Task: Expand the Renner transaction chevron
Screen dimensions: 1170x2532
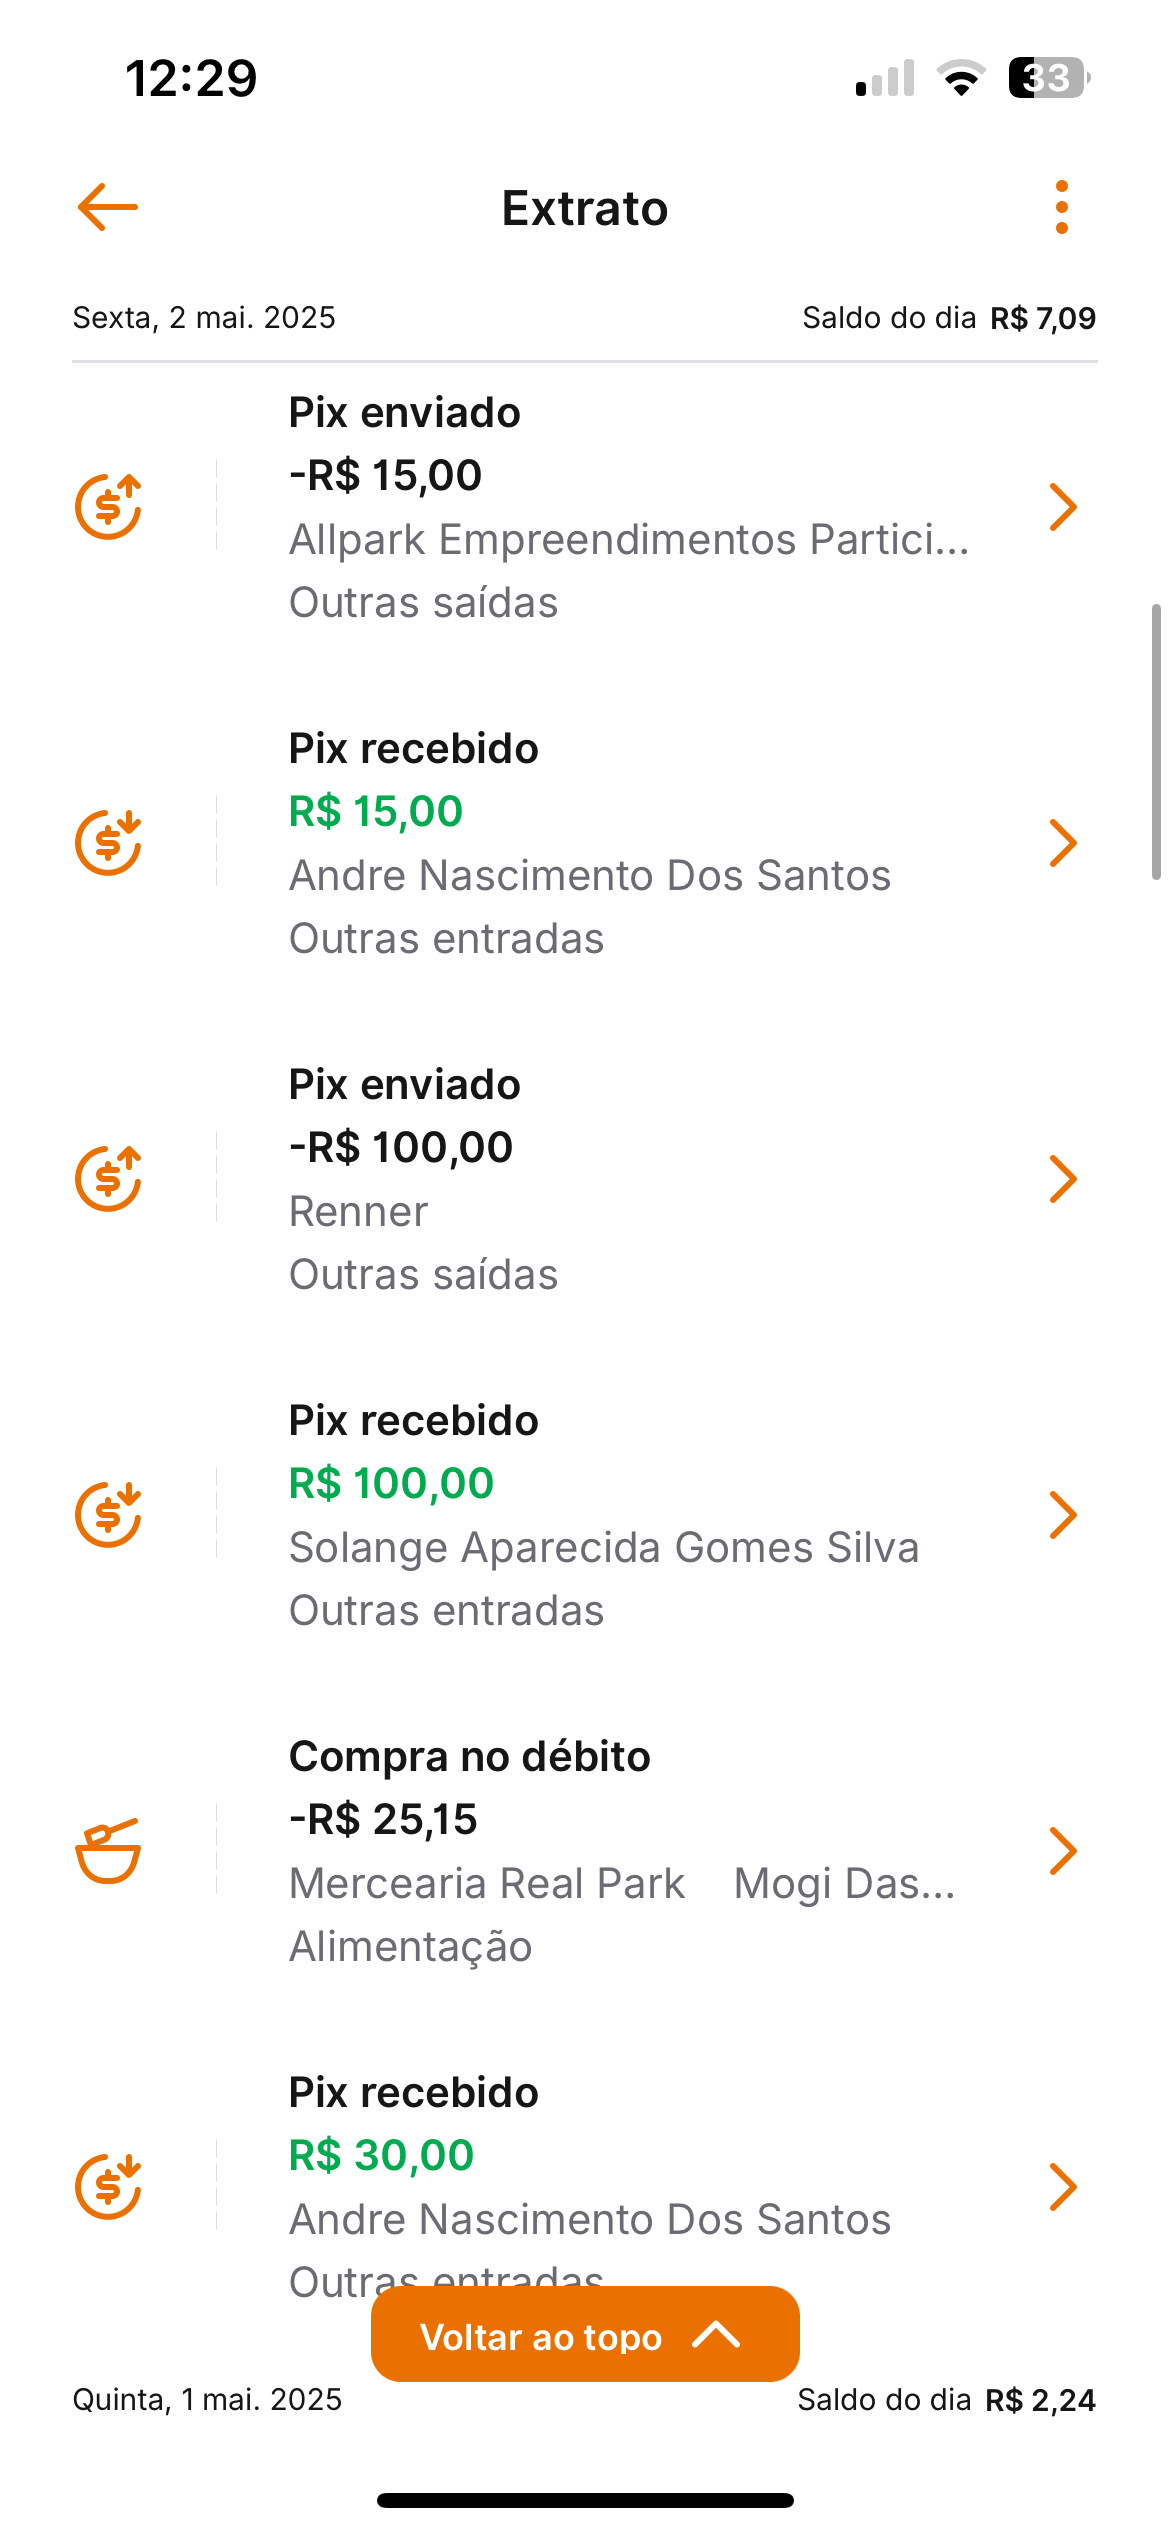Action: [x=1062, y=1179]
